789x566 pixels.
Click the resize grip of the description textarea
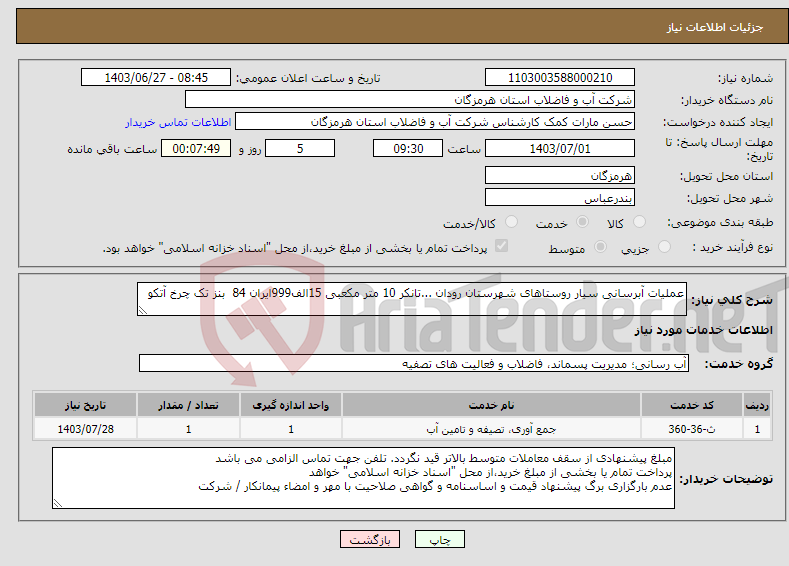click(143, 310)
